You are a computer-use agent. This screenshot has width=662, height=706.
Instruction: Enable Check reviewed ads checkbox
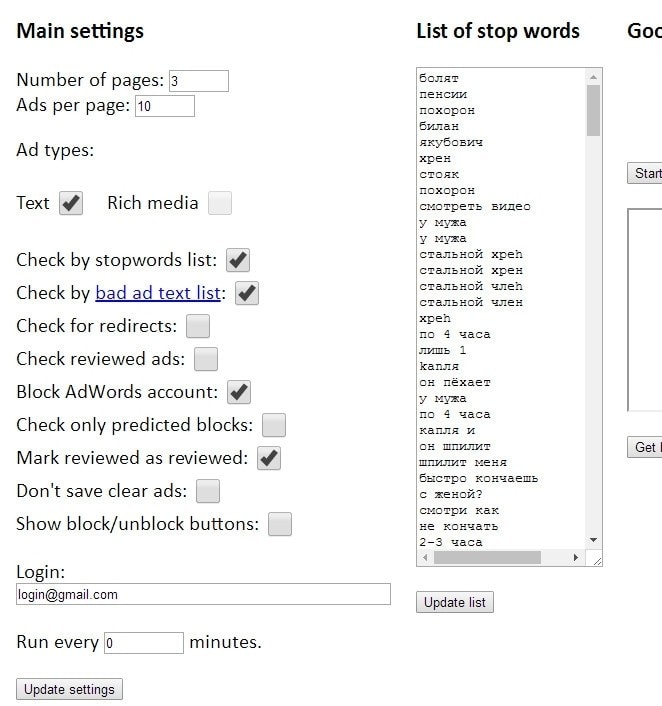(x=206, y=359)
